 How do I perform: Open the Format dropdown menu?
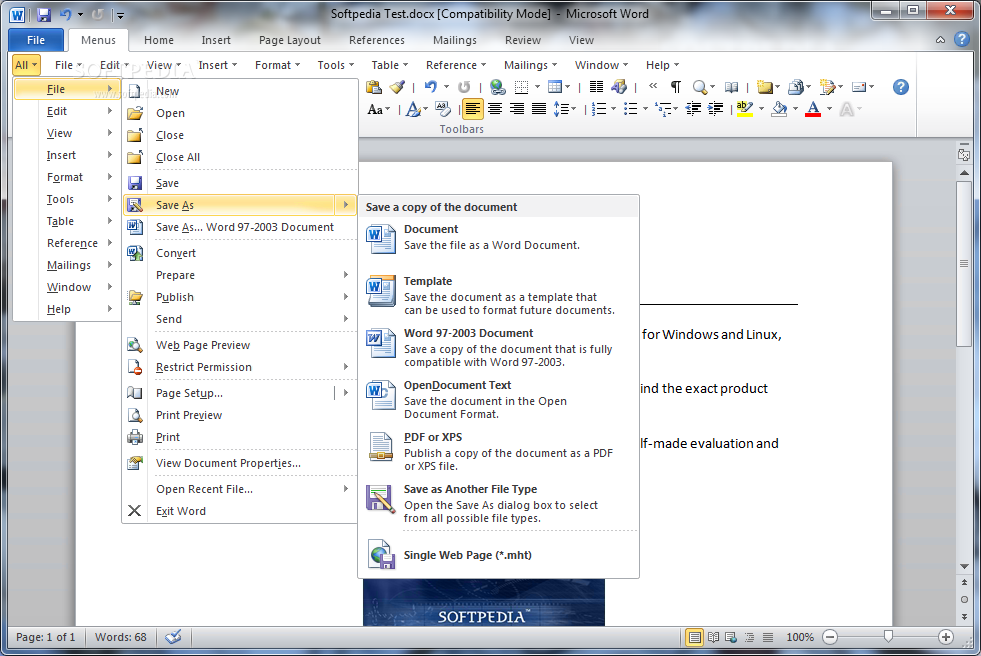[x=277, y=65]
